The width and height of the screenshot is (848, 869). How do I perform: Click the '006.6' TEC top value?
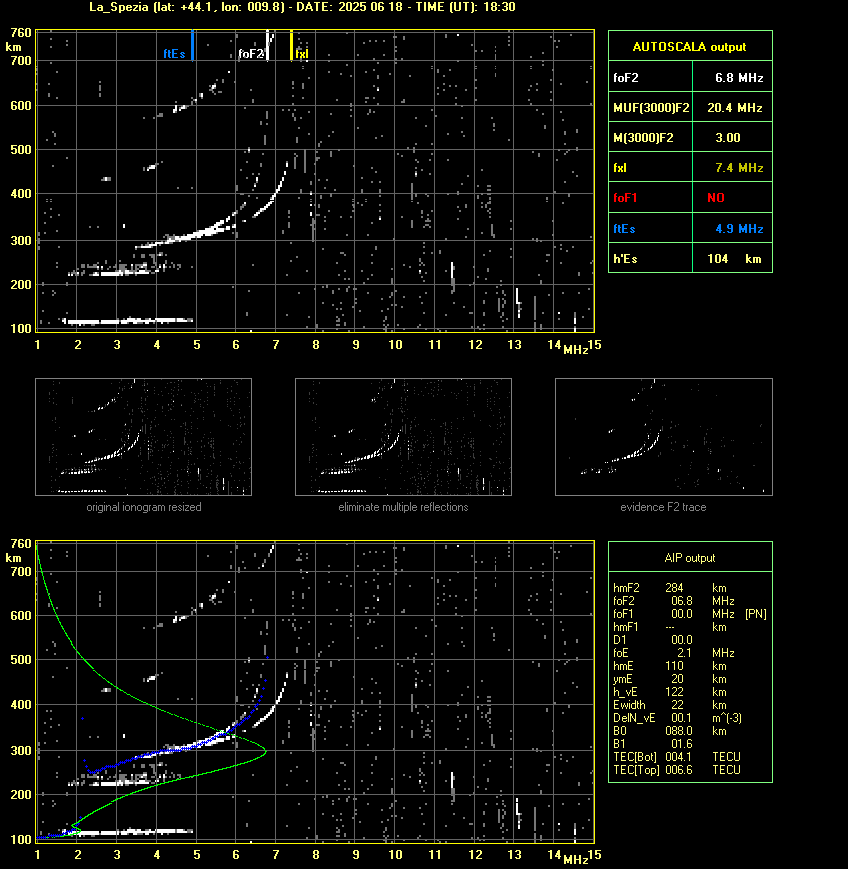(x=679, y=770)
